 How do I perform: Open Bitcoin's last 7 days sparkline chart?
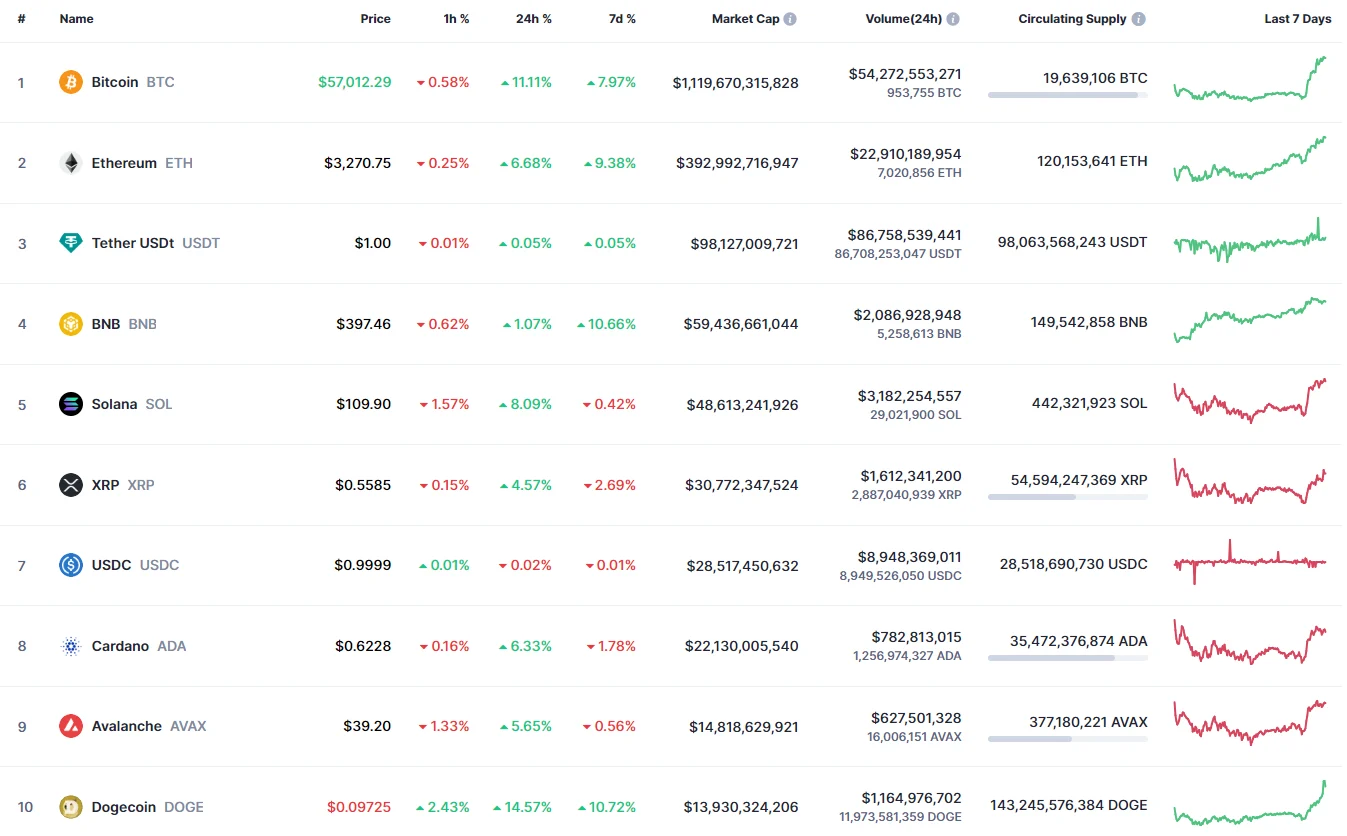point(1250,80)
